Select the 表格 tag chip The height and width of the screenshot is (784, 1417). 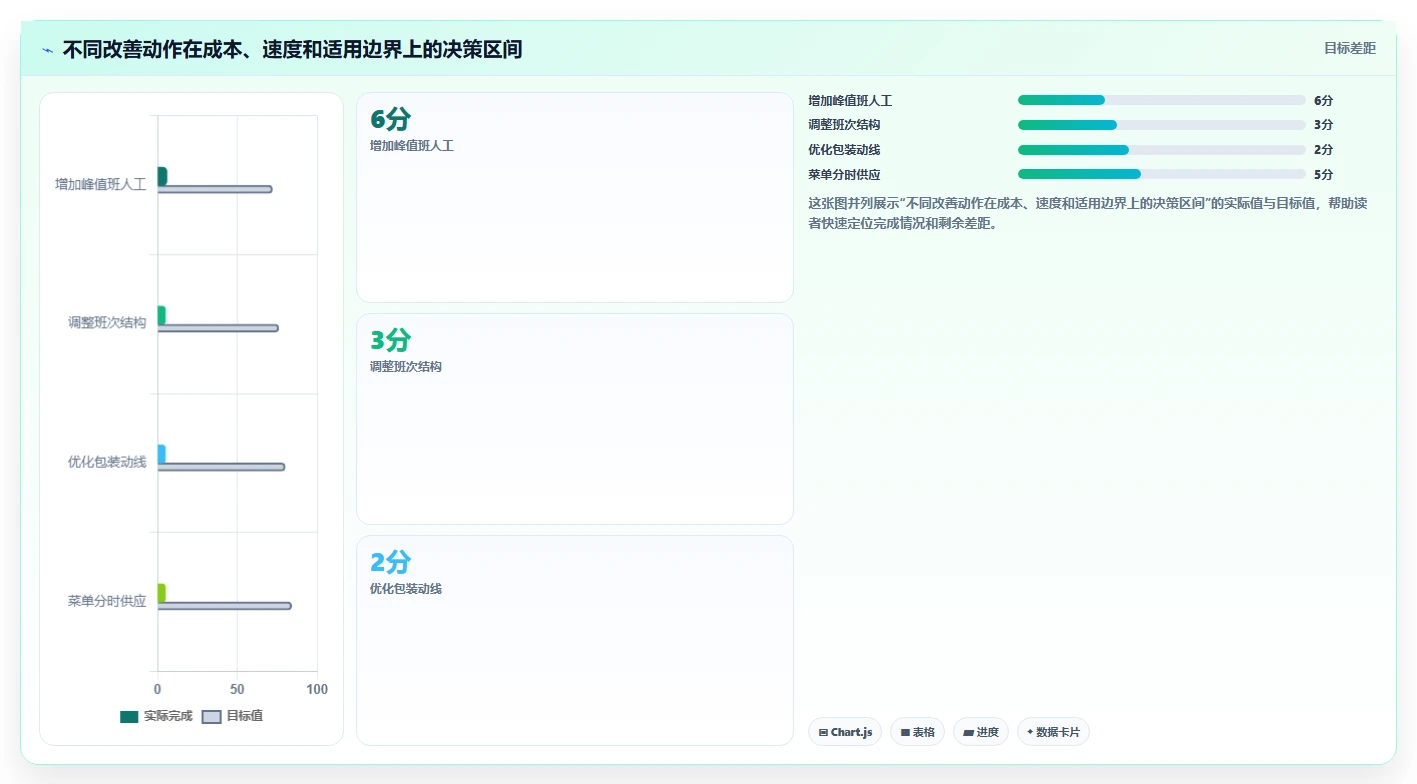pyautogui.click(x=917, y=732)
